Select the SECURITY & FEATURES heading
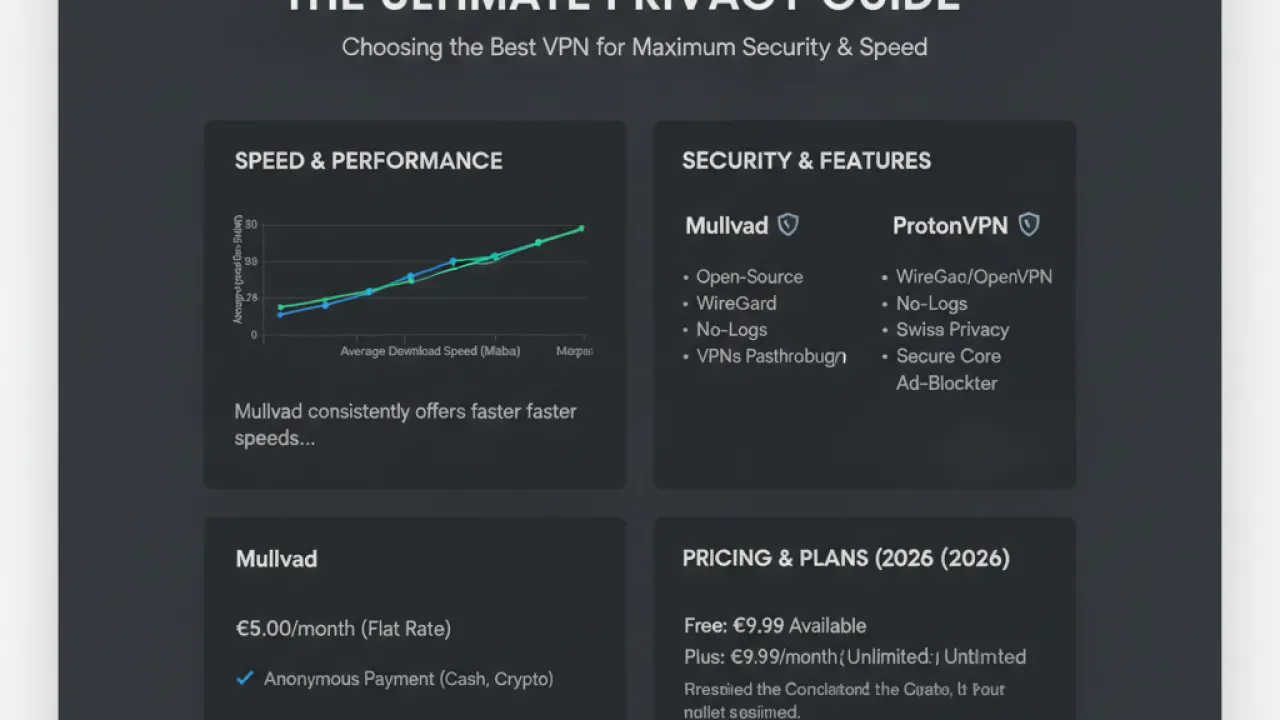Viewport: 1280px width, 720px height. (x=806, y=161)
